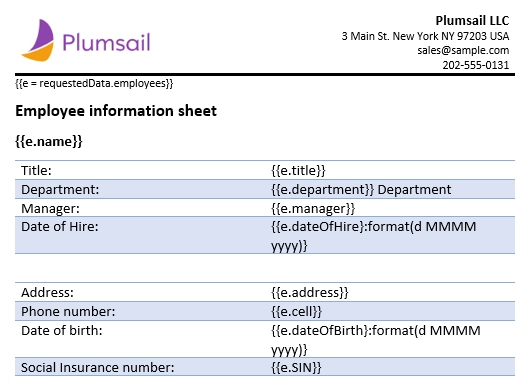Click the Plumsail sailboat logo icon
The height and width of the screenshot is (391, 530).
[38, 41]
